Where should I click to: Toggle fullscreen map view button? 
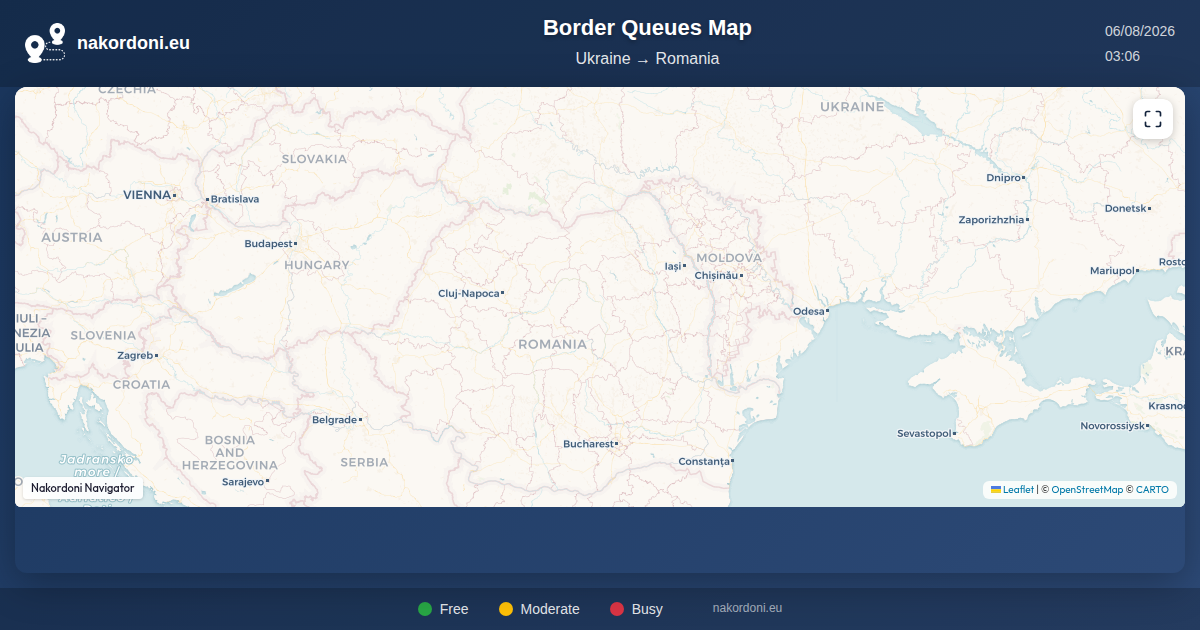[x=1153, y=119]
